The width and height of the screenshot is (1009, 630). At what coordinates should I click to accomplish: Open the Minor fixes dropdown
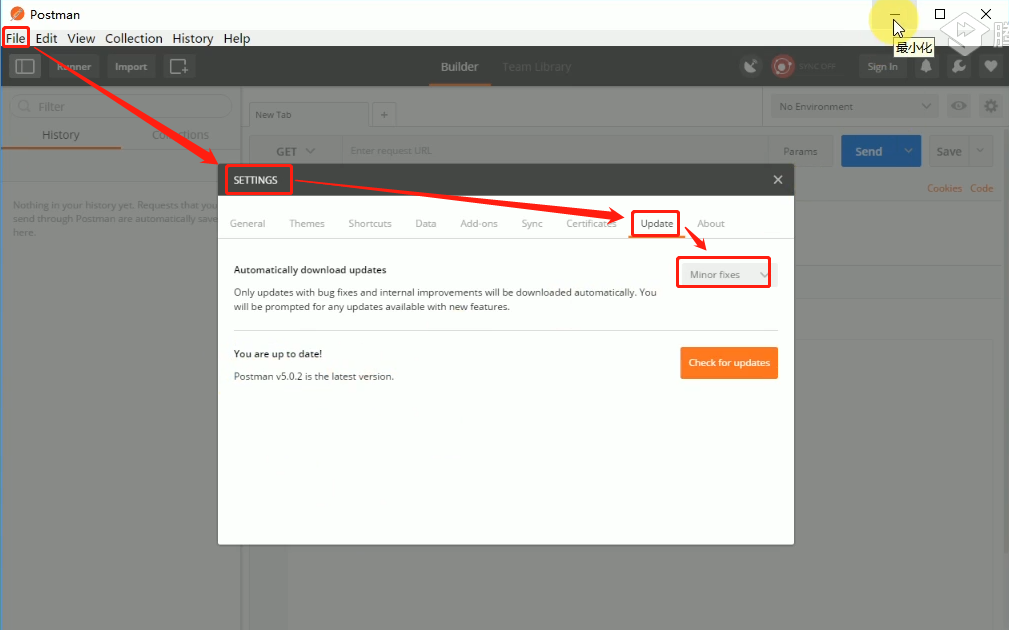(728, 275)
